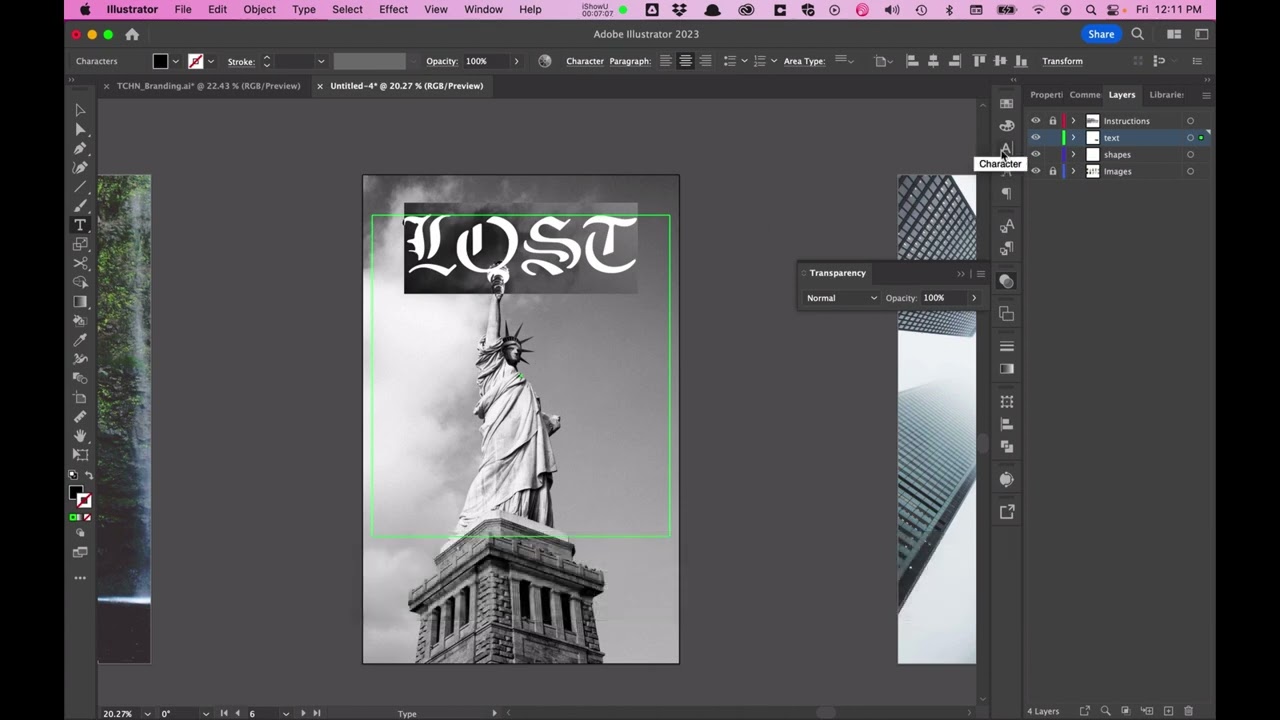Open zoom level dropdown at 20.27%

[x=148, y=714]
